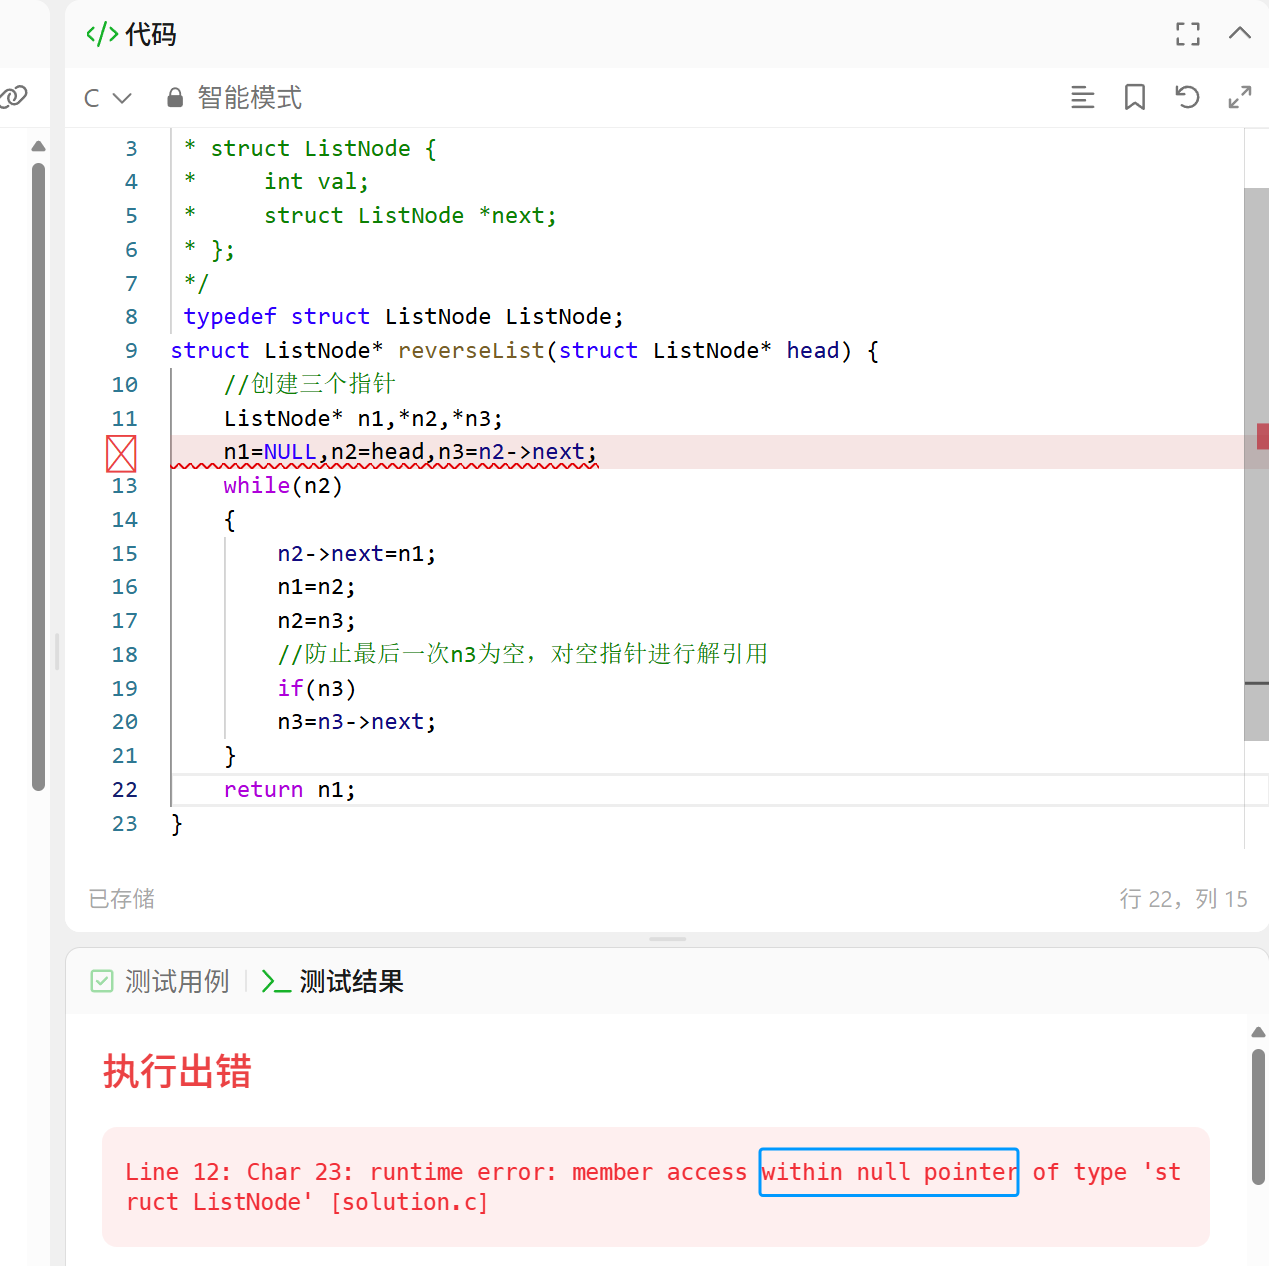This screenshot has width=1269, height=1266.
Task: Expand editor using diagonal arrows icon
Action: 1240,97
